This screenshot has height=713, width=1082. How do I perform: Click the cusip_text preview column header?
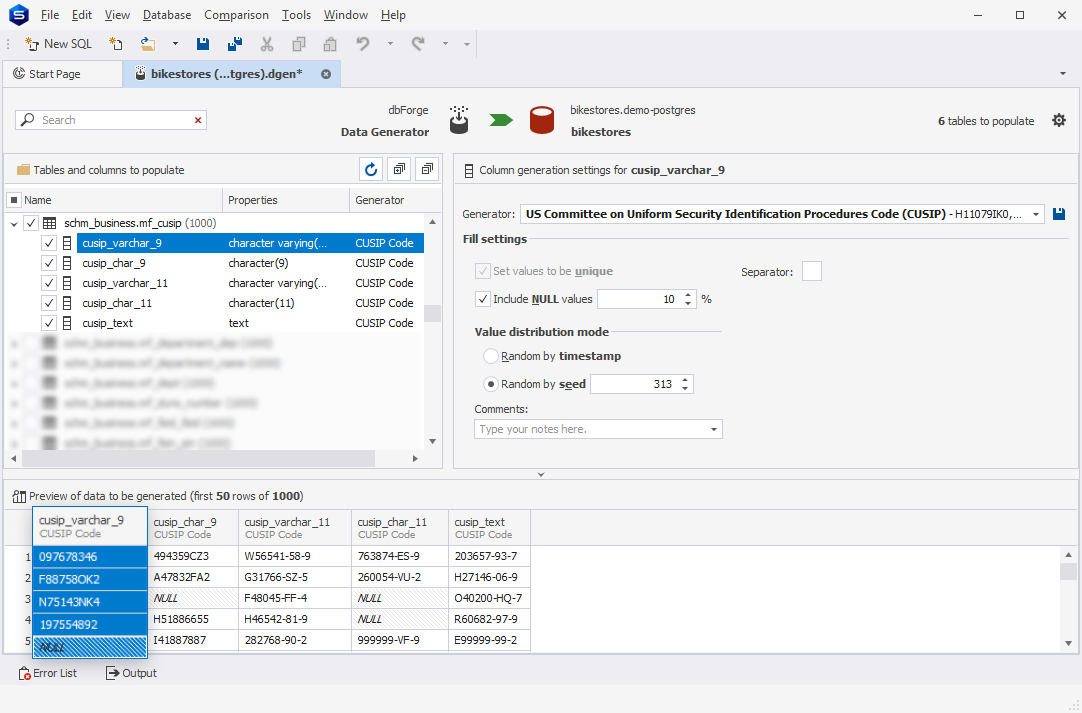click(489, 528)
